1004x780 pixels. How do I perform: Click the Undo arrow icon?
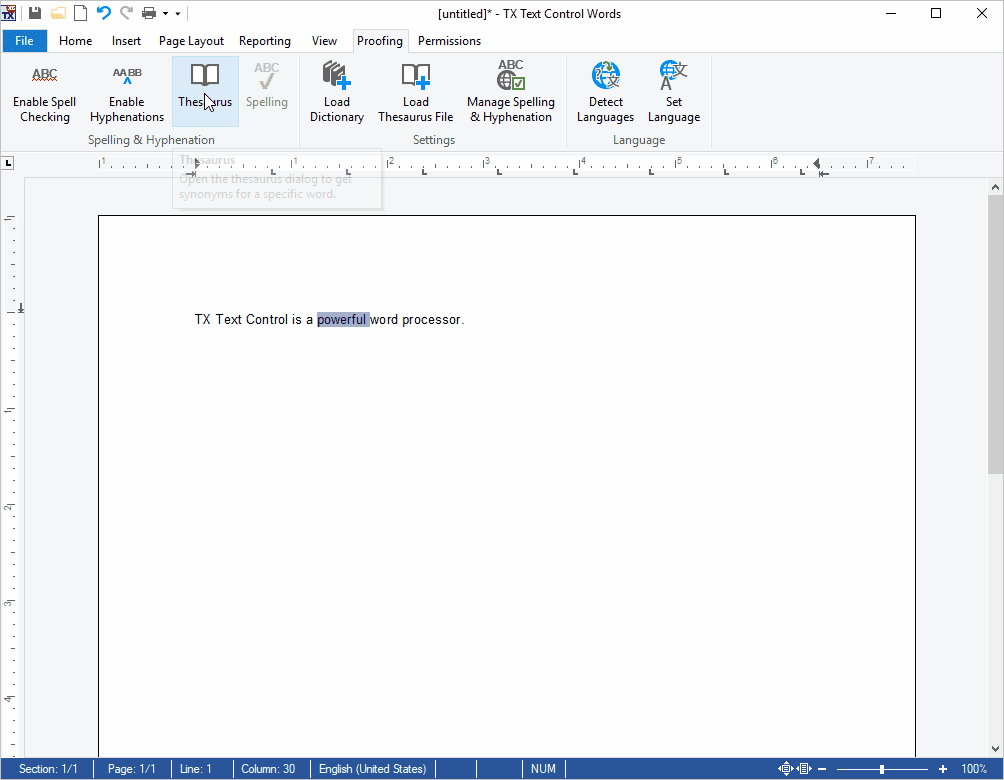click(x=103, y=14)
